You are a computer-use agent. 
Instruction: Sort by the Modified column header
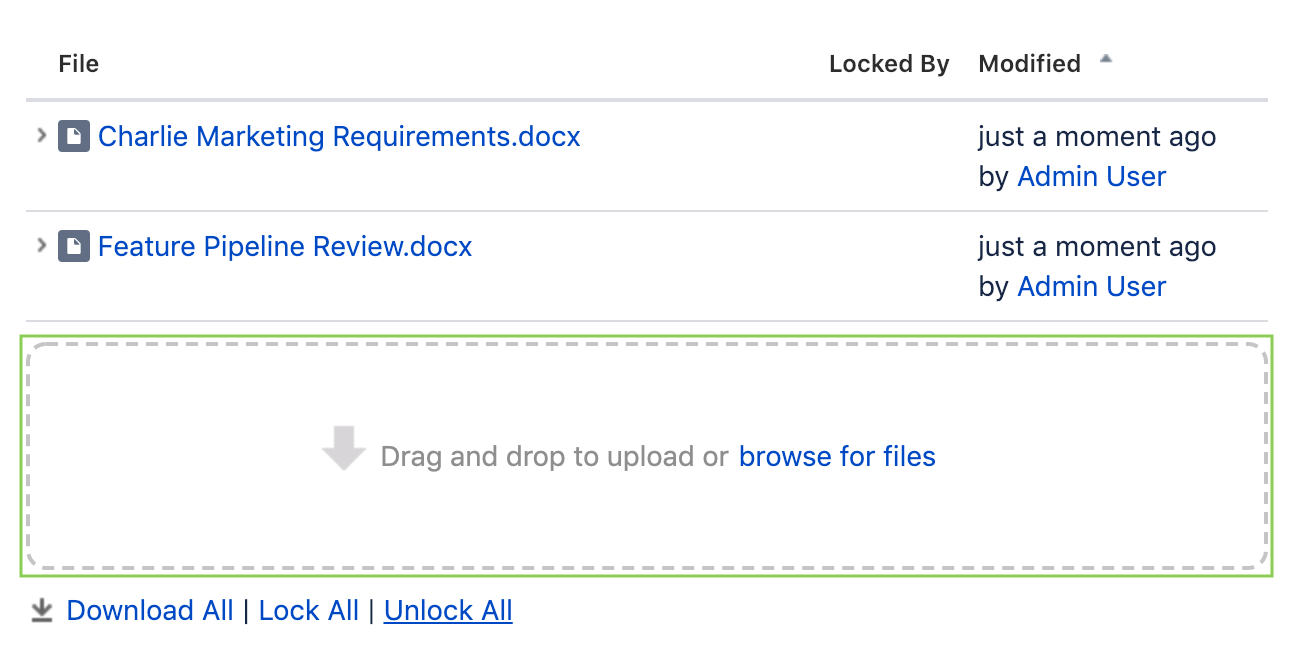point(1029,64)
